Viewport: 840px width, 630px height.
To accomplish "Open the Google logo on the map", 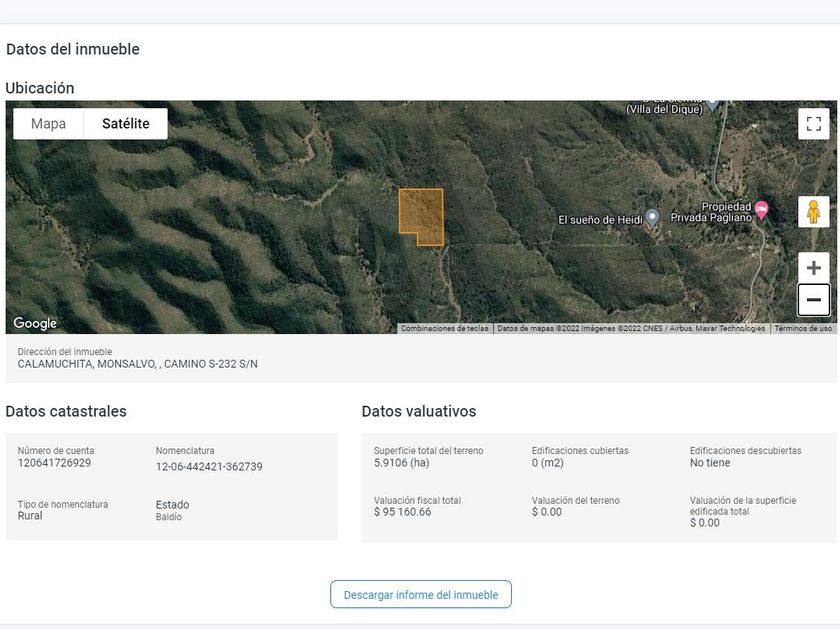I will tap(35, 323).
